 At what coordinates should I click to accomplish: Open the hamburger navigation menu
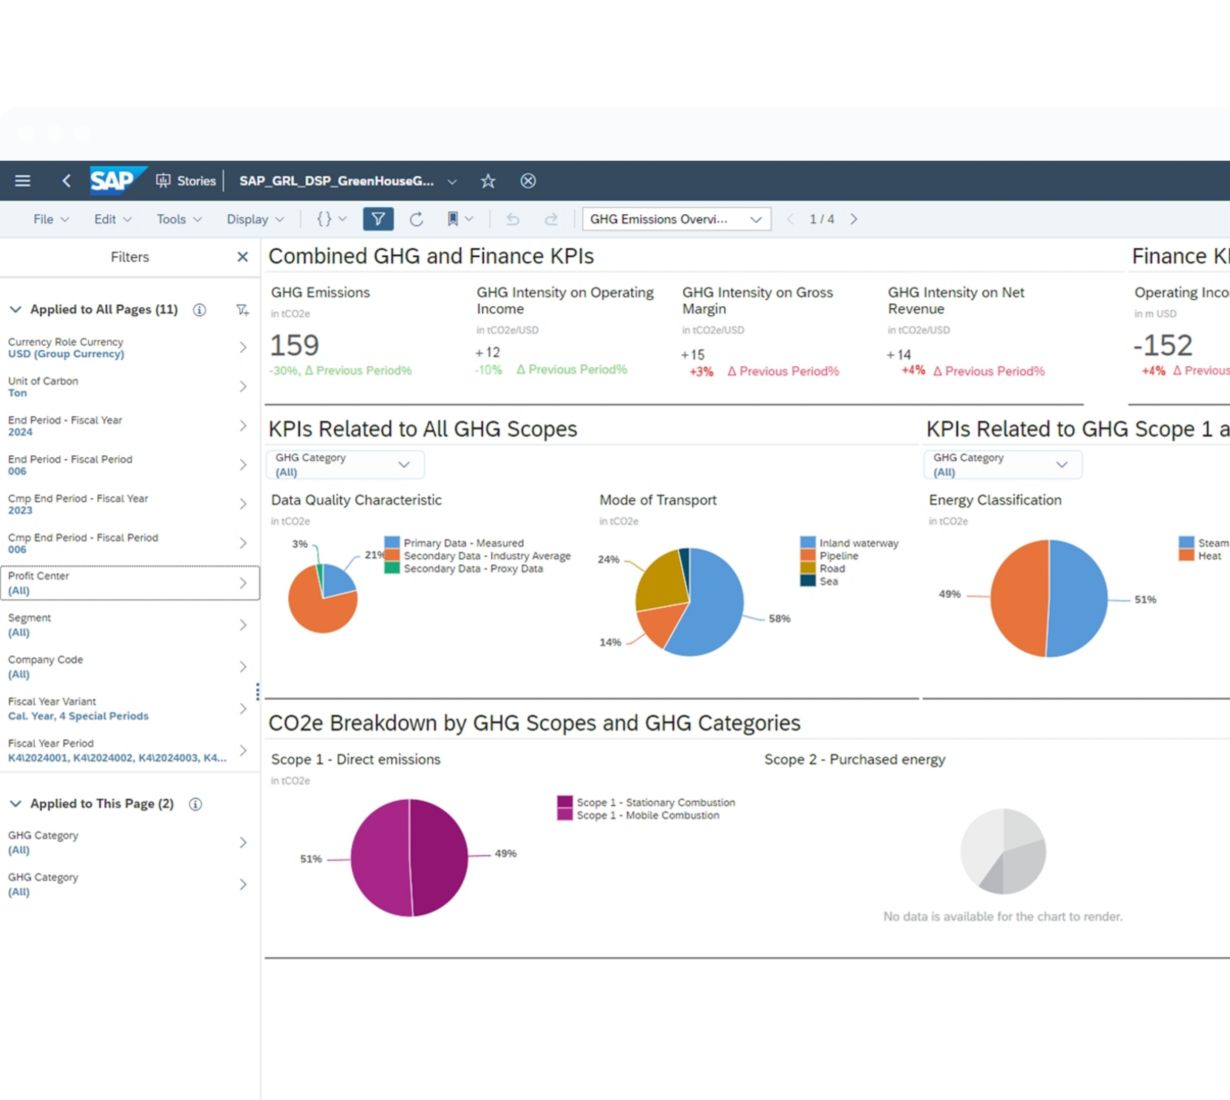pos(22,181)
